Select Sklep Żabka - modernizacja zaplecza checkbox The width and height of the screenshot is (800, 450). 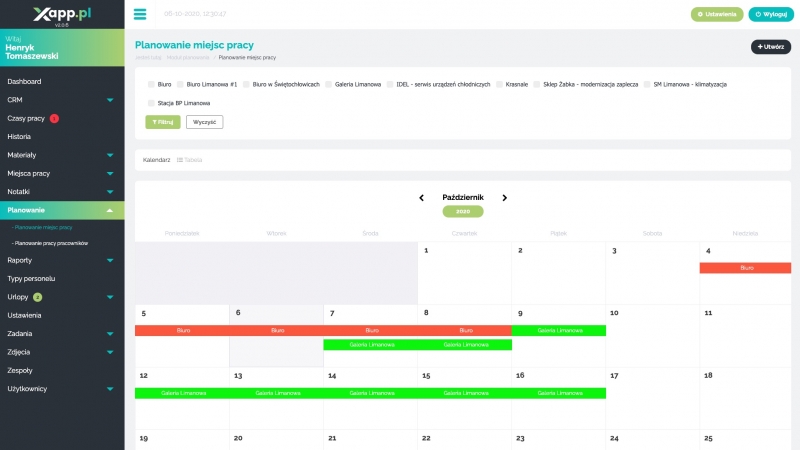537,85
